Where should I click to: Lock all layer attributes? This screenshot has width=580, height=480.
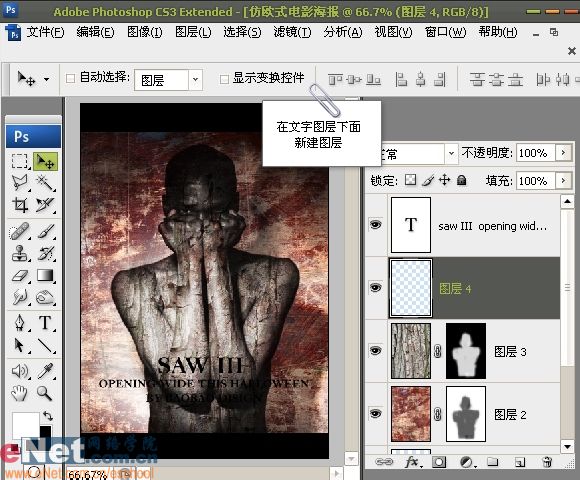tap(461, 180)
